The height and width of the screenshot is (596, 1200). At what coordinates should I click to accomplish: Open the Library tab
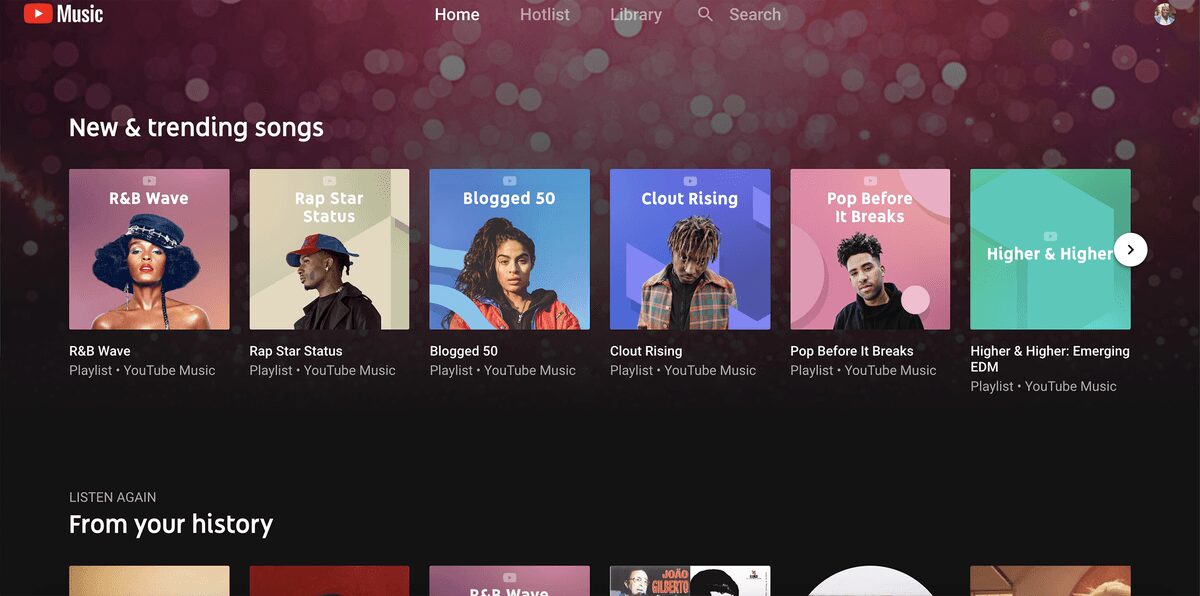tap(636, 14)
